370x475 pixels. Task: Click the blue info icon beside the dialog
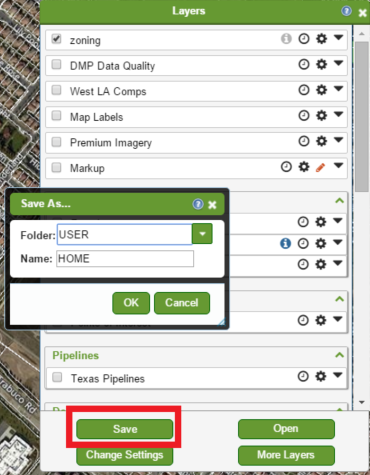point(285,243)
